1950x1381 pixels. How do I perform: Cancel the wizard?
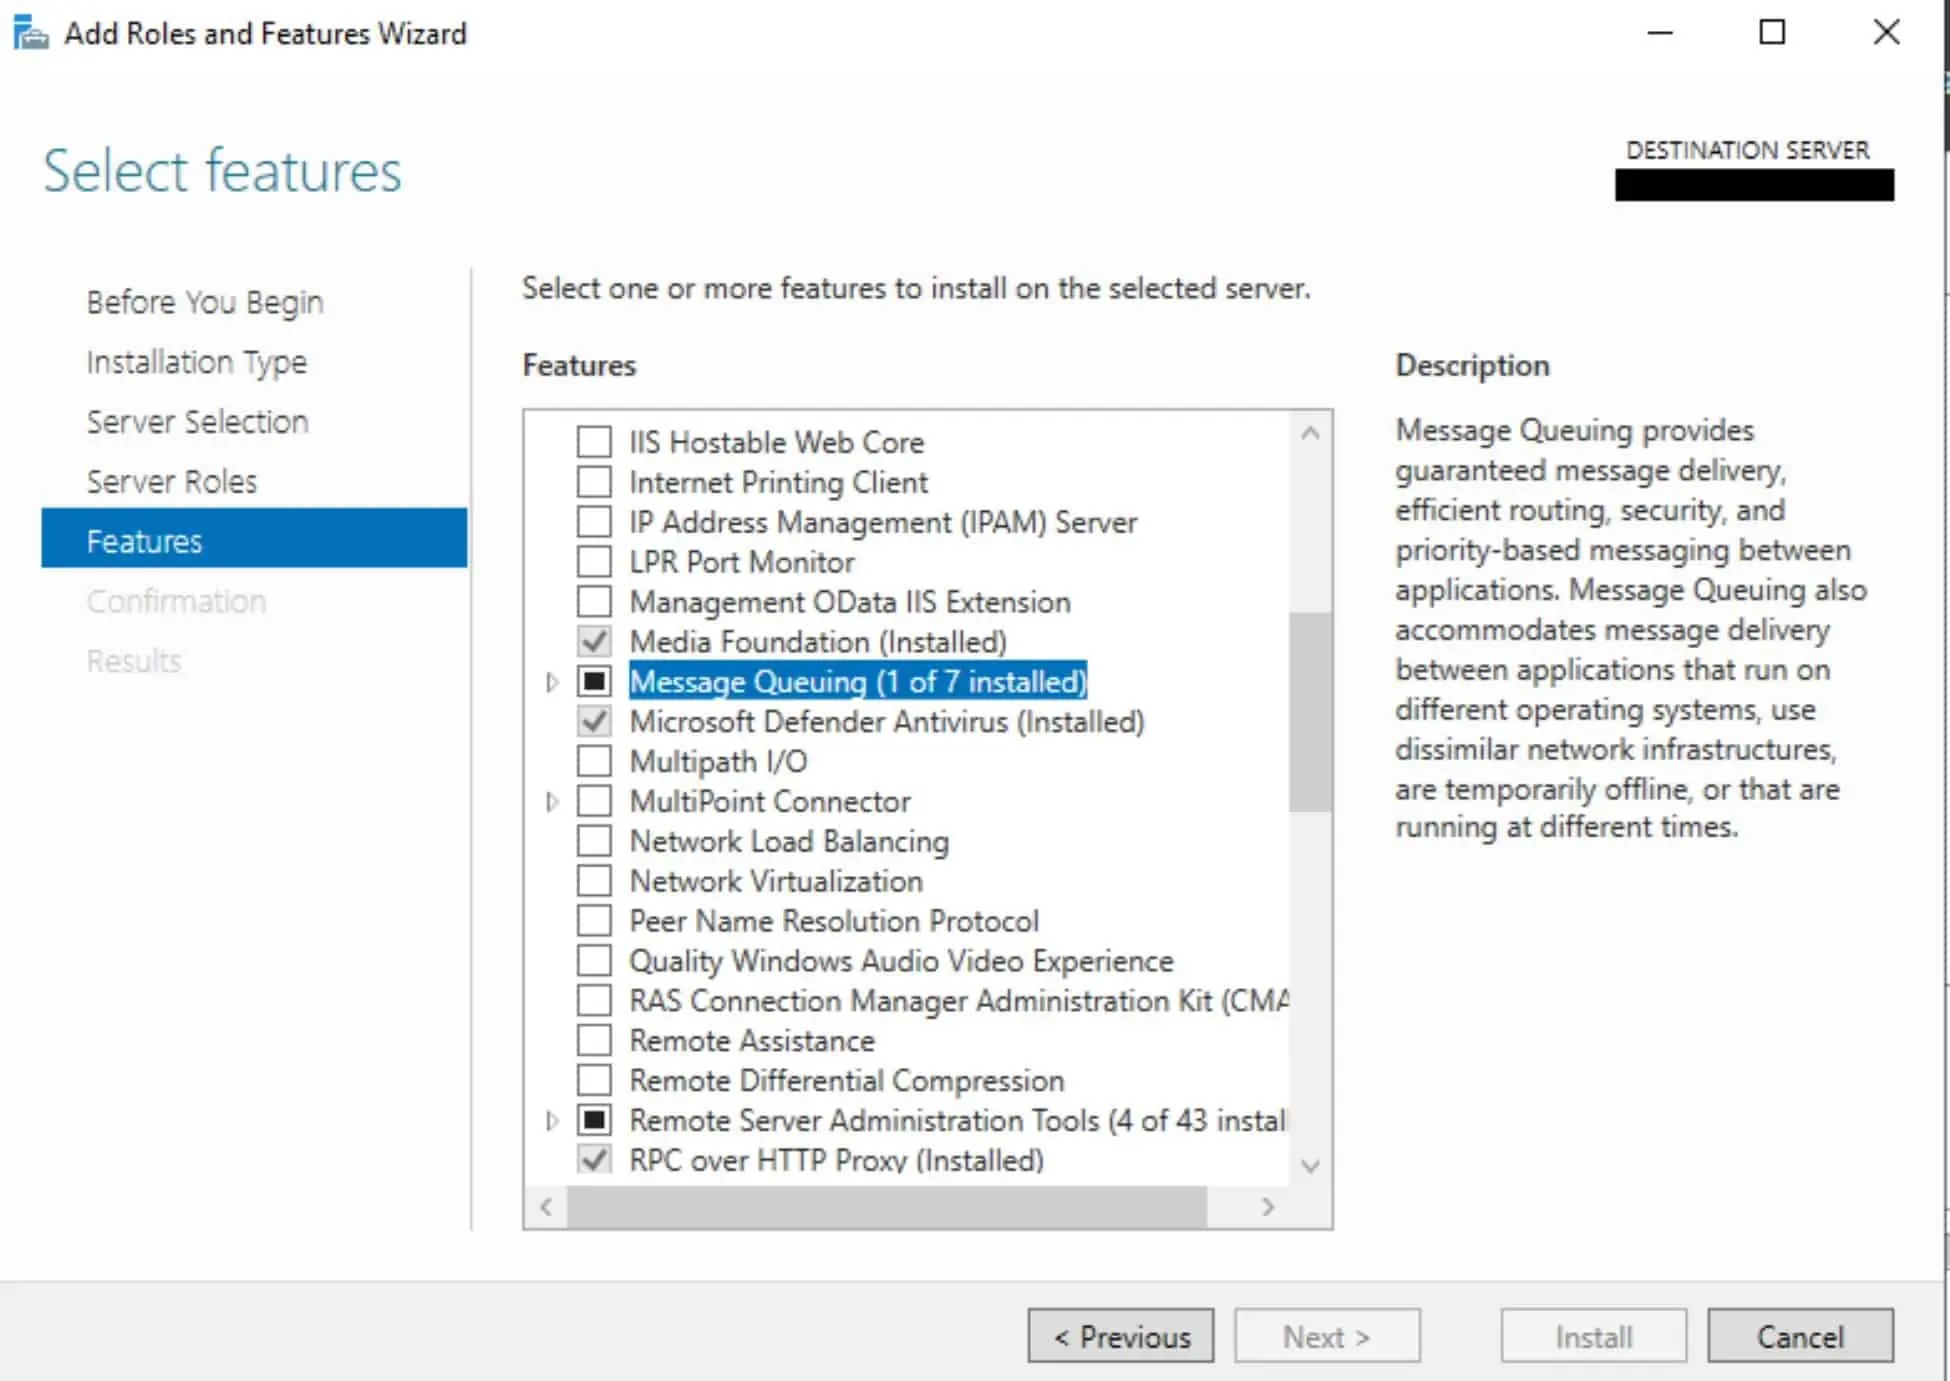(x=1800, y=1336)
